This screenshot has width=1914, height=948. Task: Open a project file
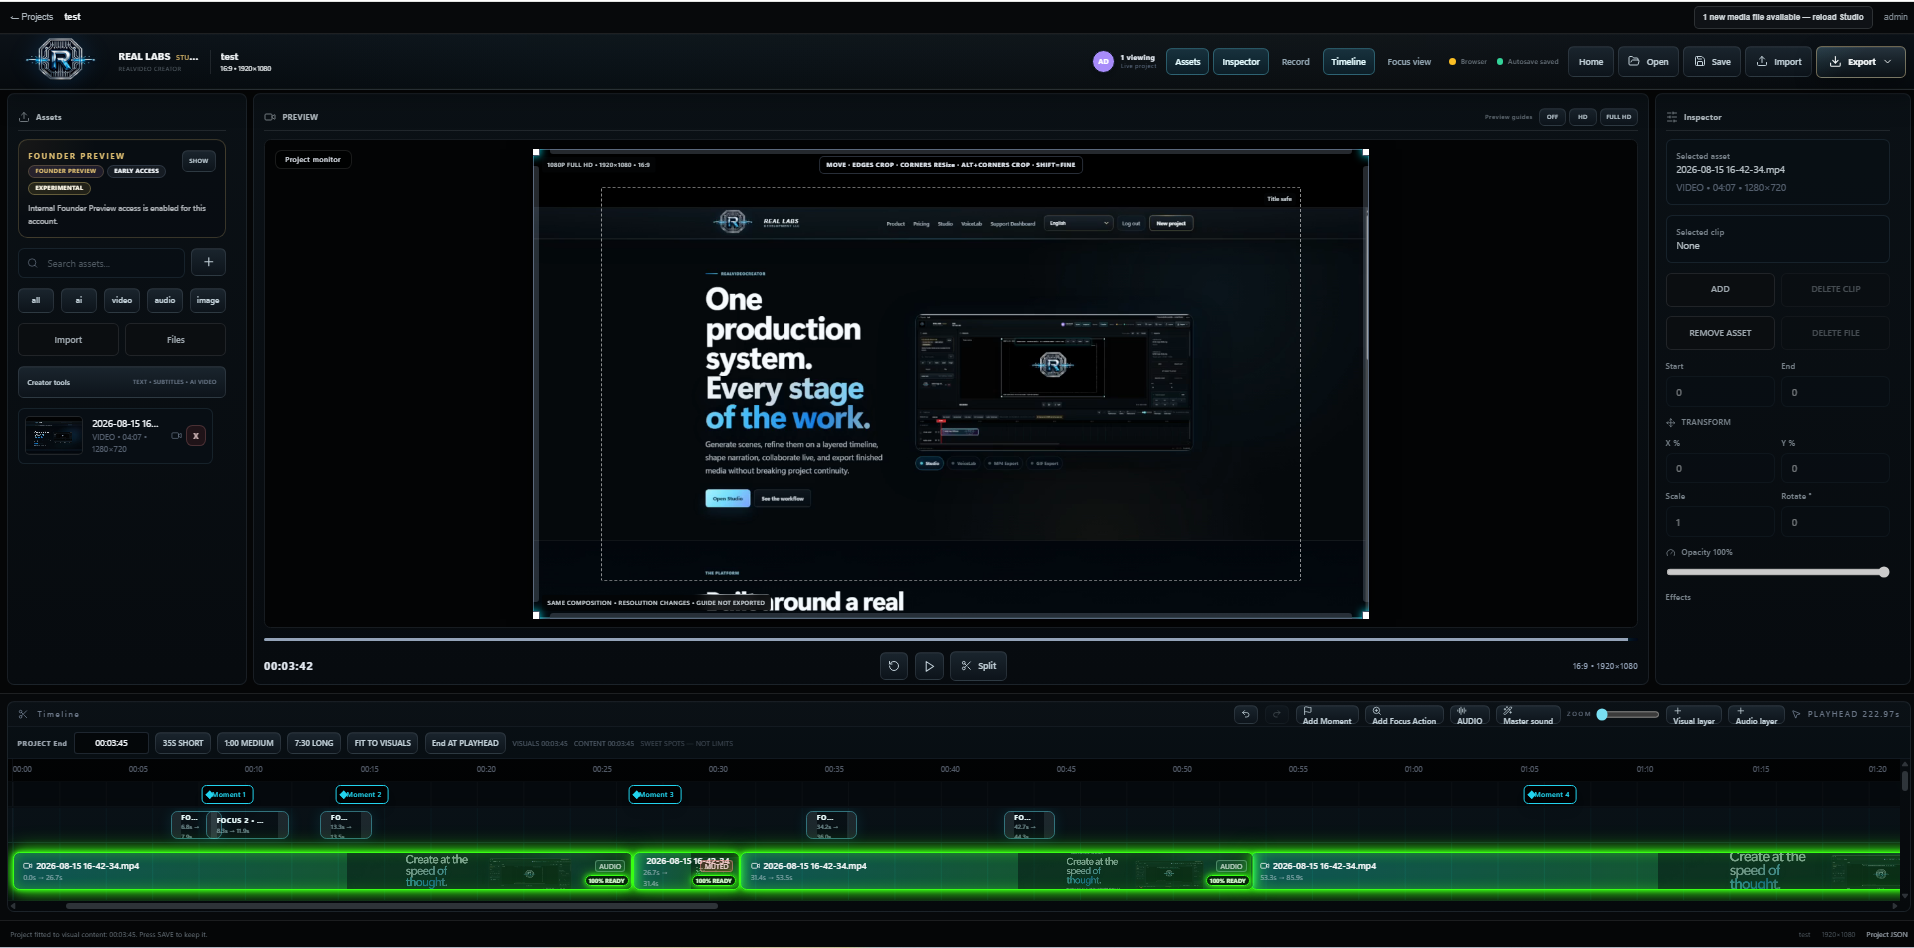(1648, 62)
